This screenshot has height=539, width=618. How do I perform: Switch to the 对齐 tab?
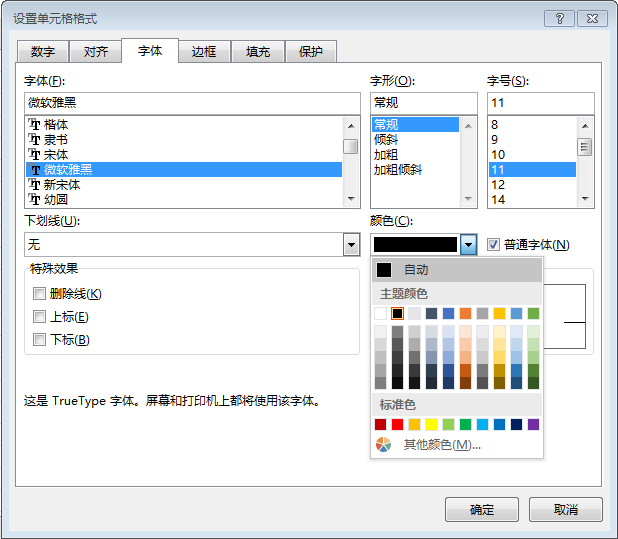[x=95, y=52]
